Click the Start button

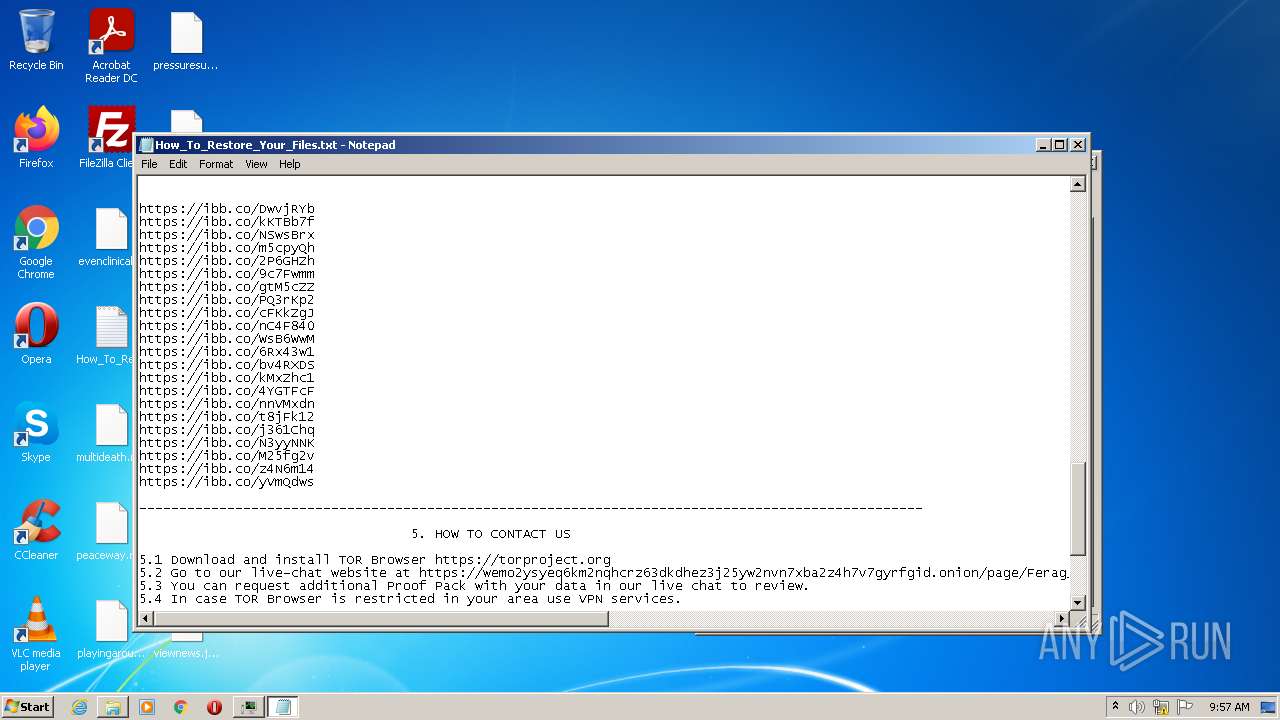(x=27, y=707)
